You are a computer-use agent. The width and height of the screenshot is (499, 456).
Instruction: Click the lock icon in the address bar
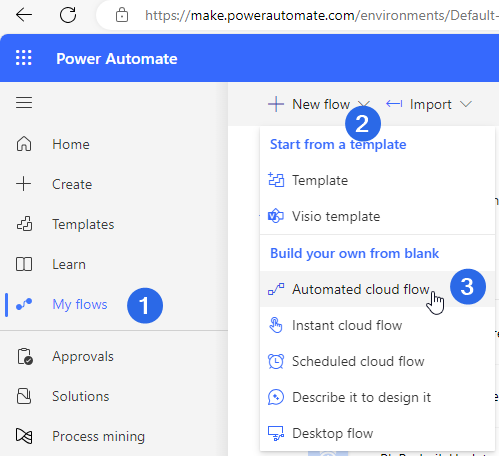tap(122, 15)
